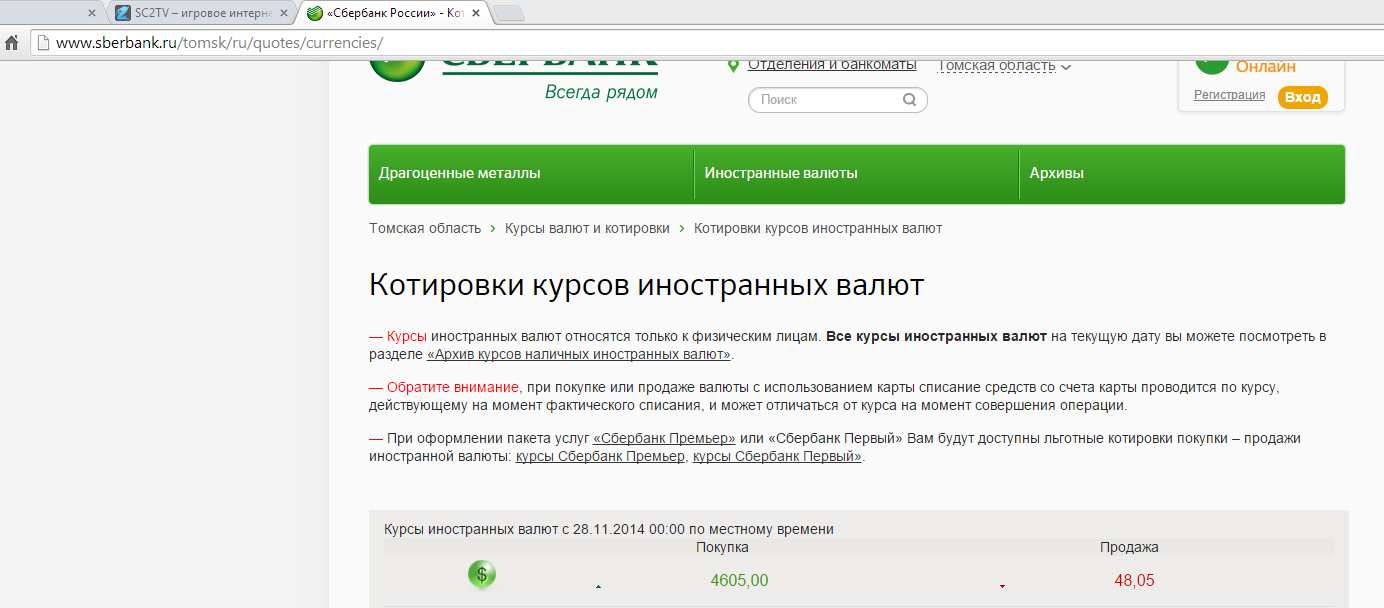
Task: Click the red Обратите внимание text
Action: point(453,387)
